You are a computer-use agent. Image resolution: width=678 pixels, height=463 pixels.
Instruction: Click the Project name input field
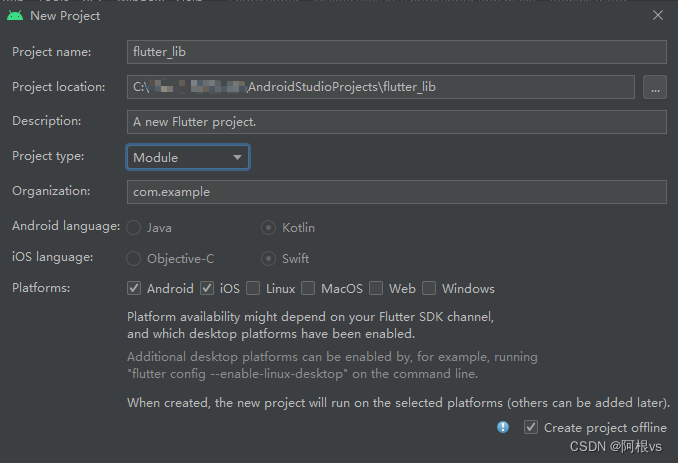[397, 52]
